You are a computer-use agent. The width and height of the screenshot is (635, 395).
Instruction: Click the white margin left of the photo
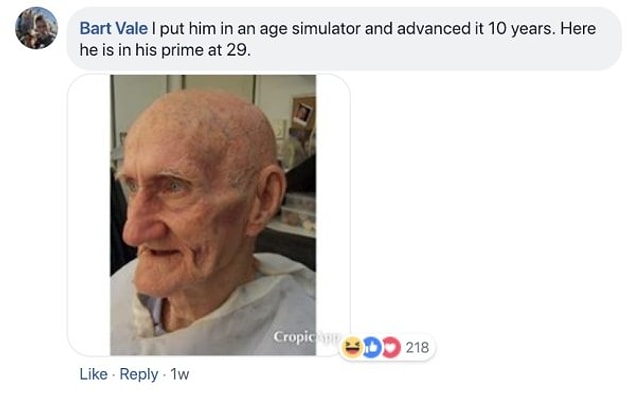[89, 215]
